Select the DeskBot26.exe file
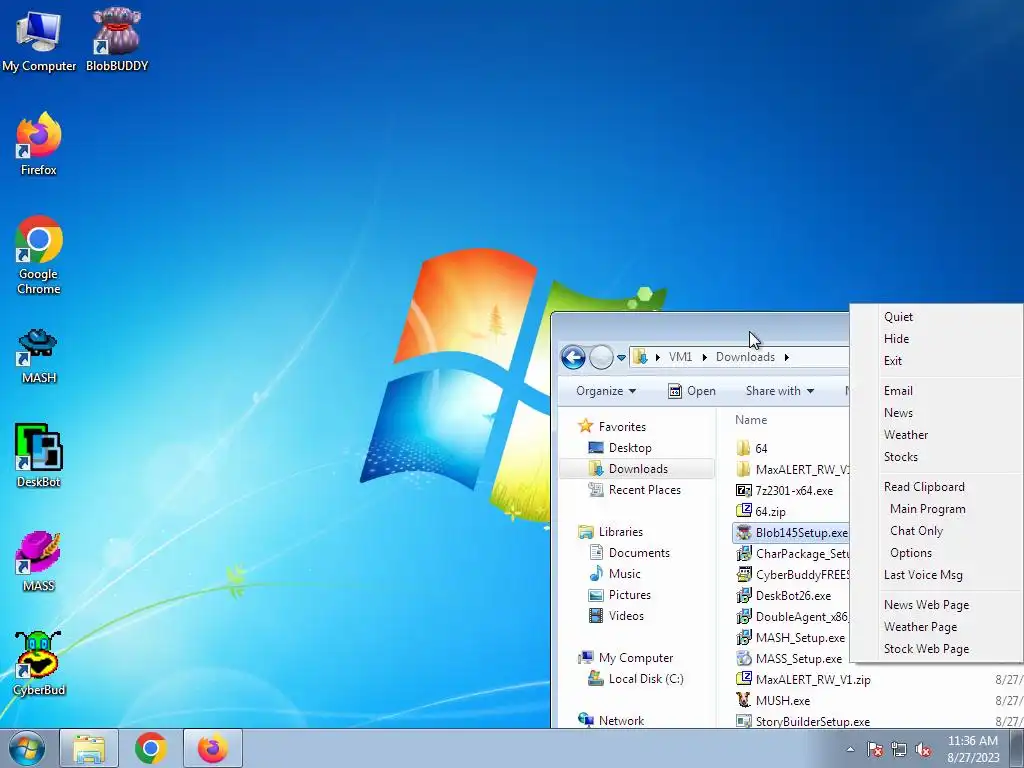This screenshot has height=768, width=1024. pyautogui.click(x=793, y=596)
